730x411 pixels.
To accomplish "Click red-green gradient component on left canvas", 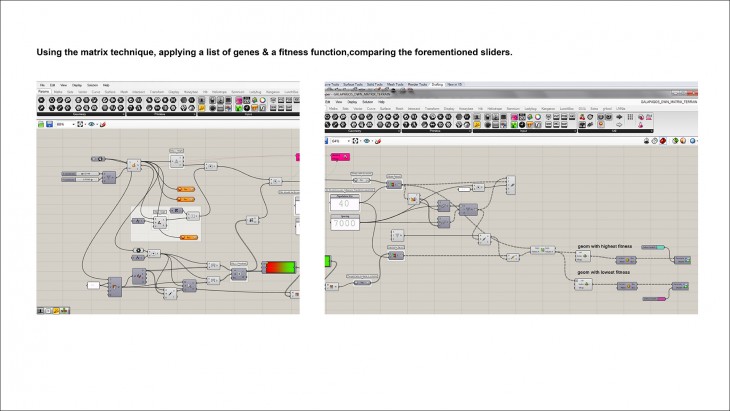I will click(279, 268).
